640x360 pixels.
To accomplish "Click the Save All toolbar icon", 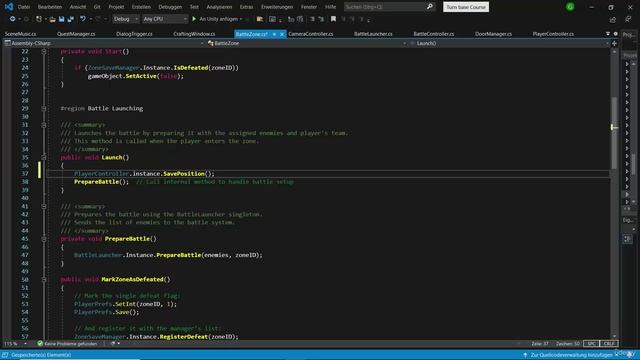I will (71, 19).
